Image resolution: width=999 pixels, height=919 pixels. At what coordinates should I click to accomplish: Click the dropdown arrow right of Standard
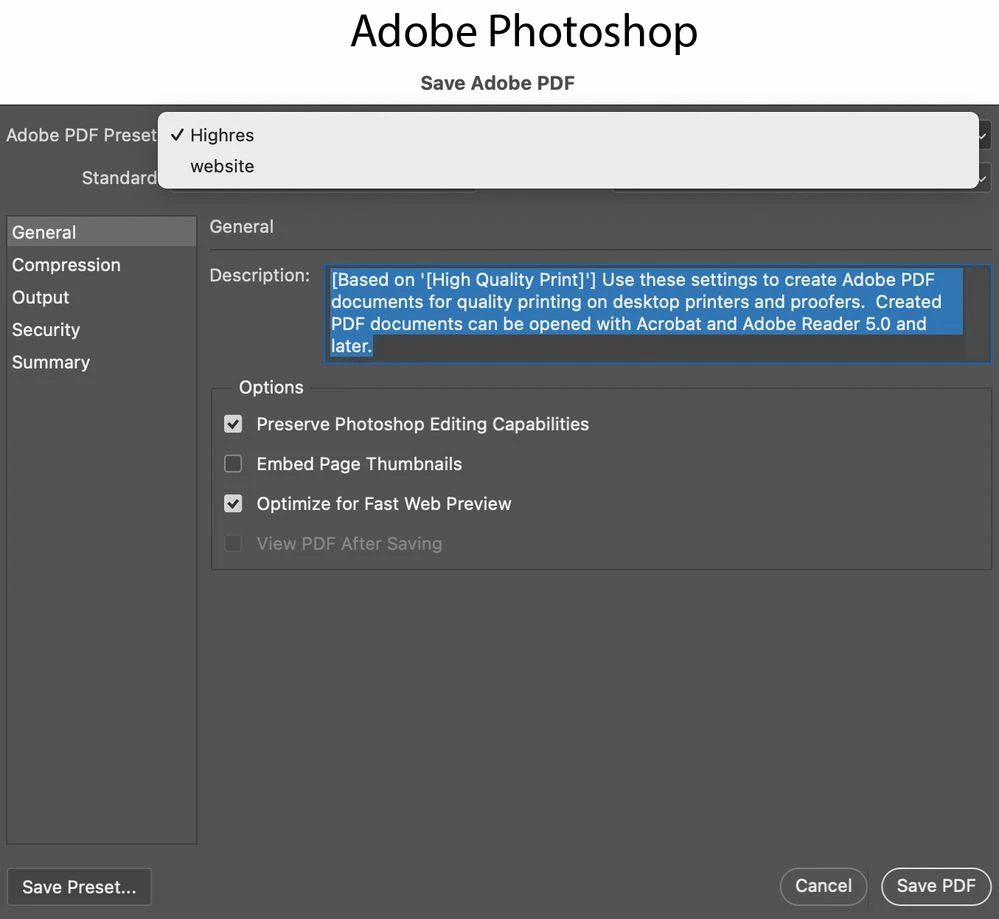pyautogui.click(x=984, y=178)
